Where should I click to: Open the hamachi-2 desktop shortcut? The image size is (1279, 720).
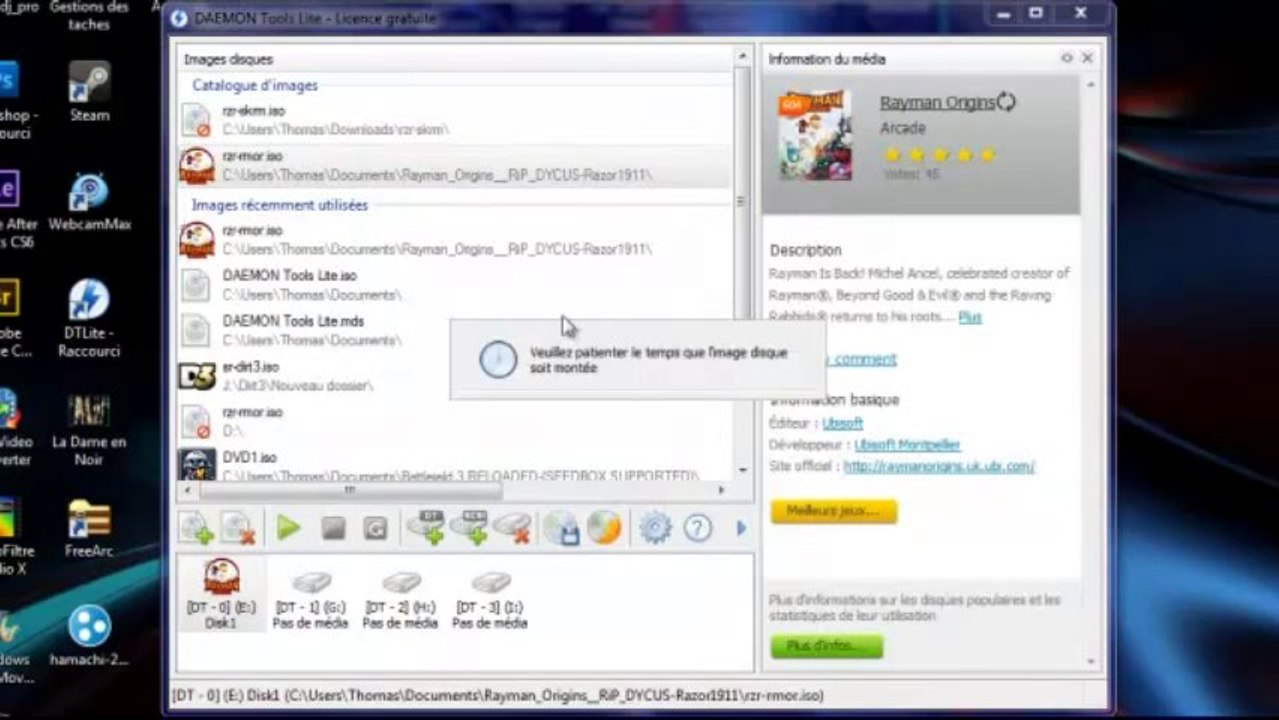click(89, 636)
